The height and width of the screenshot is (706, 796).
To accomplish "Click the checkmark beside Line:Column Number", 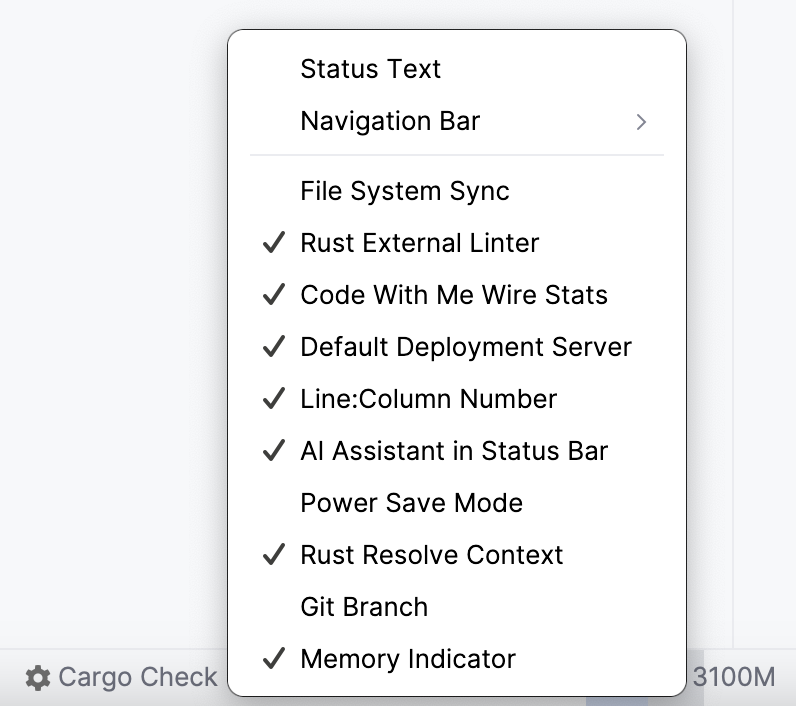I will pyautogui.click(x=273, y=399).
